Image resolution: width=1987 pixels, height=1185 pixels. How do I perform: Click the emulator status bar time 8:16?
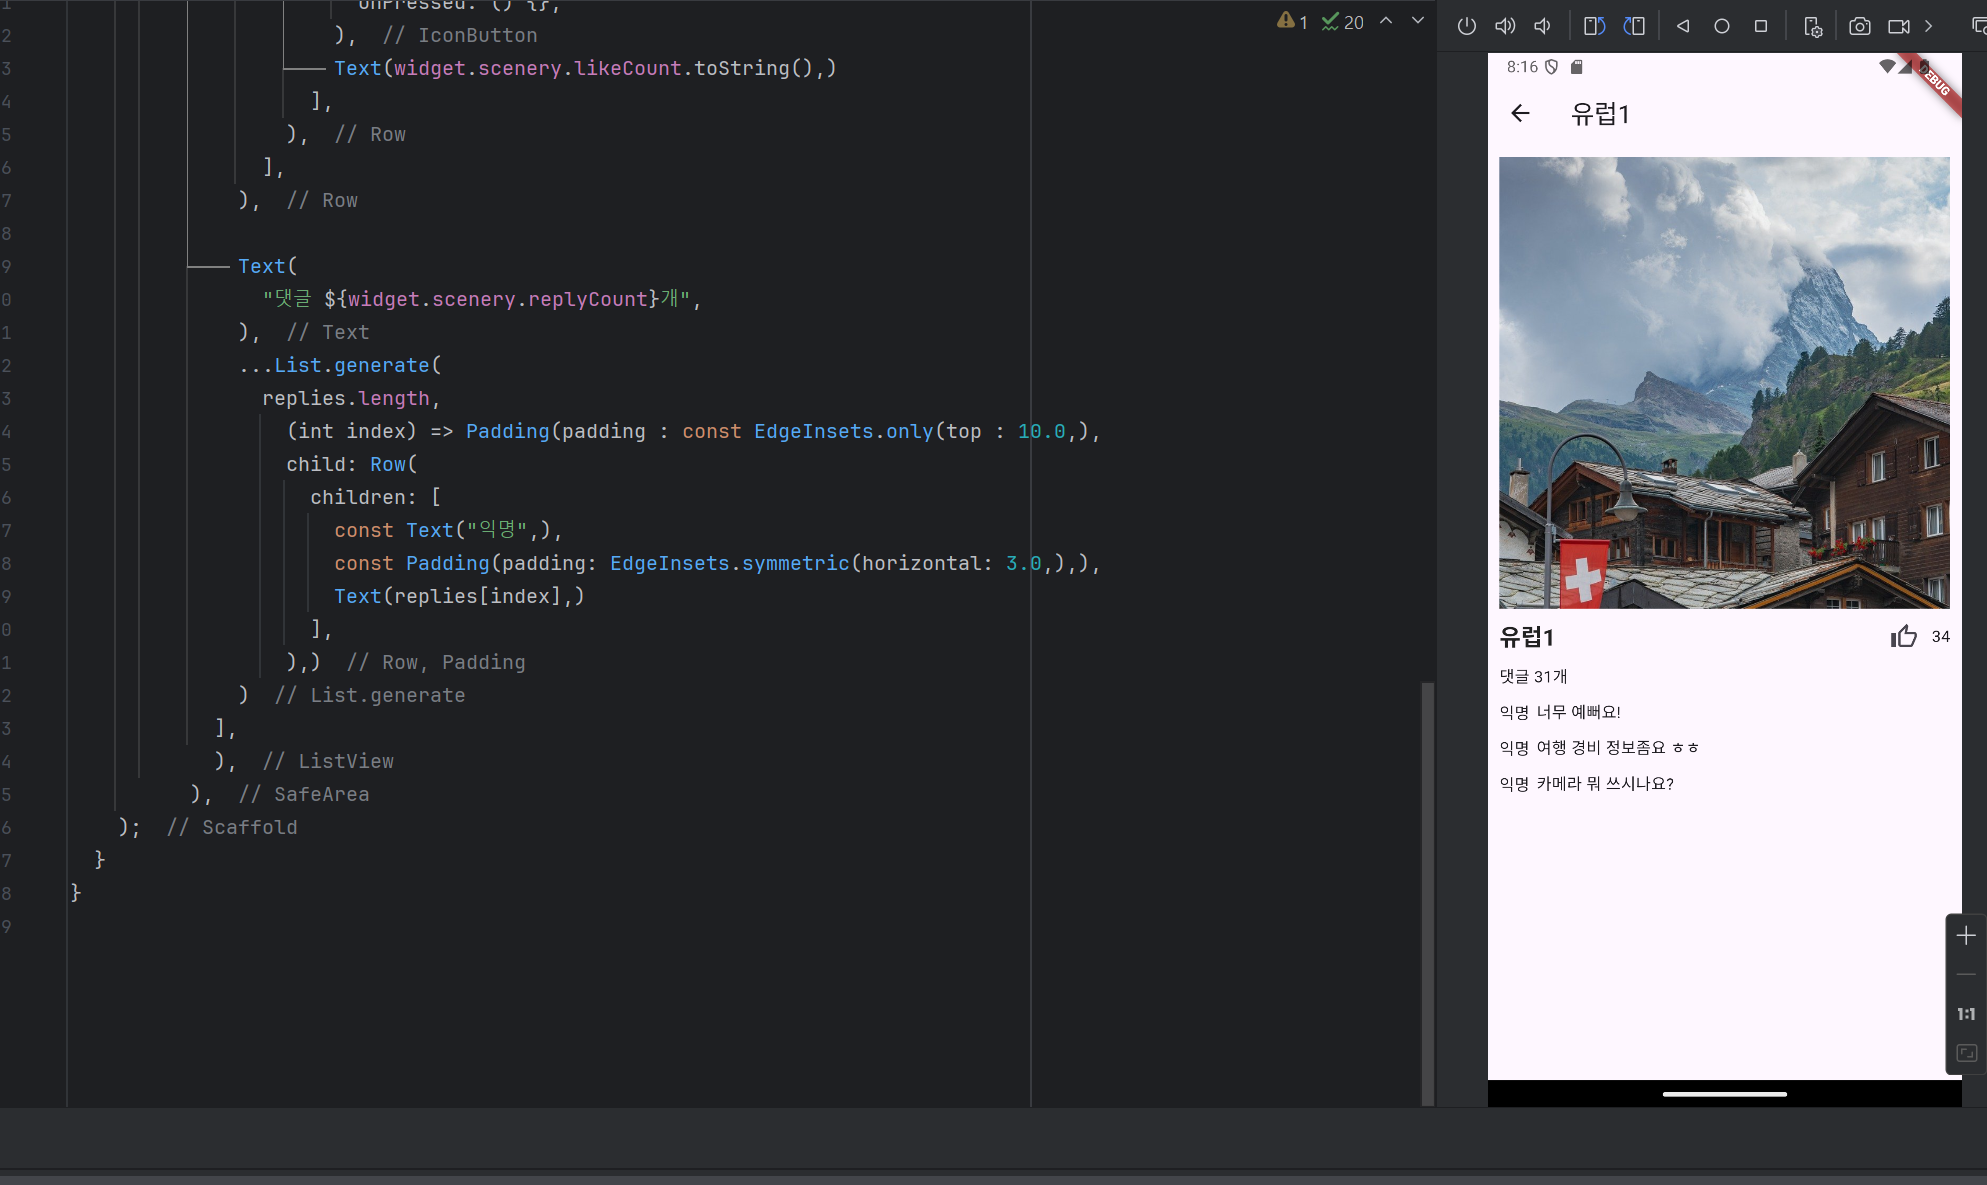pyautogui.click(x=1522, y=67)
